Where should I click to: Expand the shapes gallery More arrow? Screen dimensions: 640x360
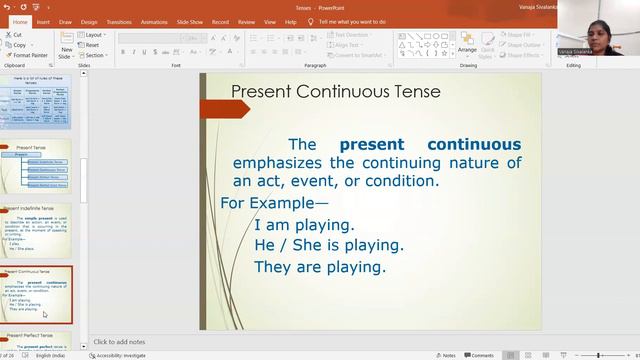pos(453,54)
